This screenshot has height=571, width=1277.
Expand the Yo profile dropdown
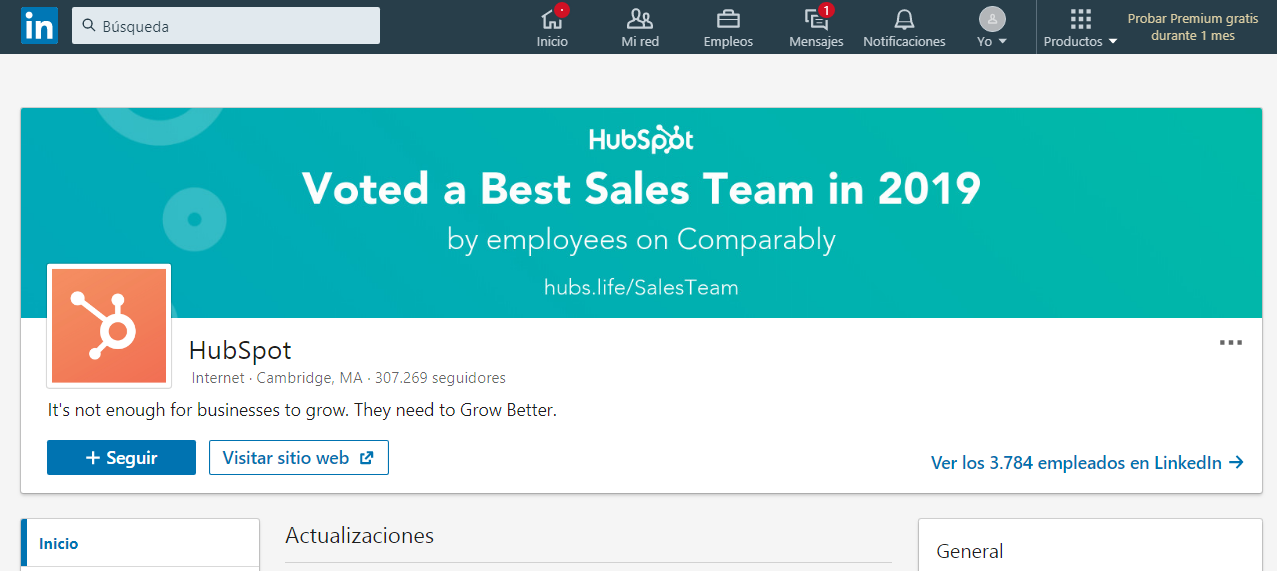tap(992, 27)
